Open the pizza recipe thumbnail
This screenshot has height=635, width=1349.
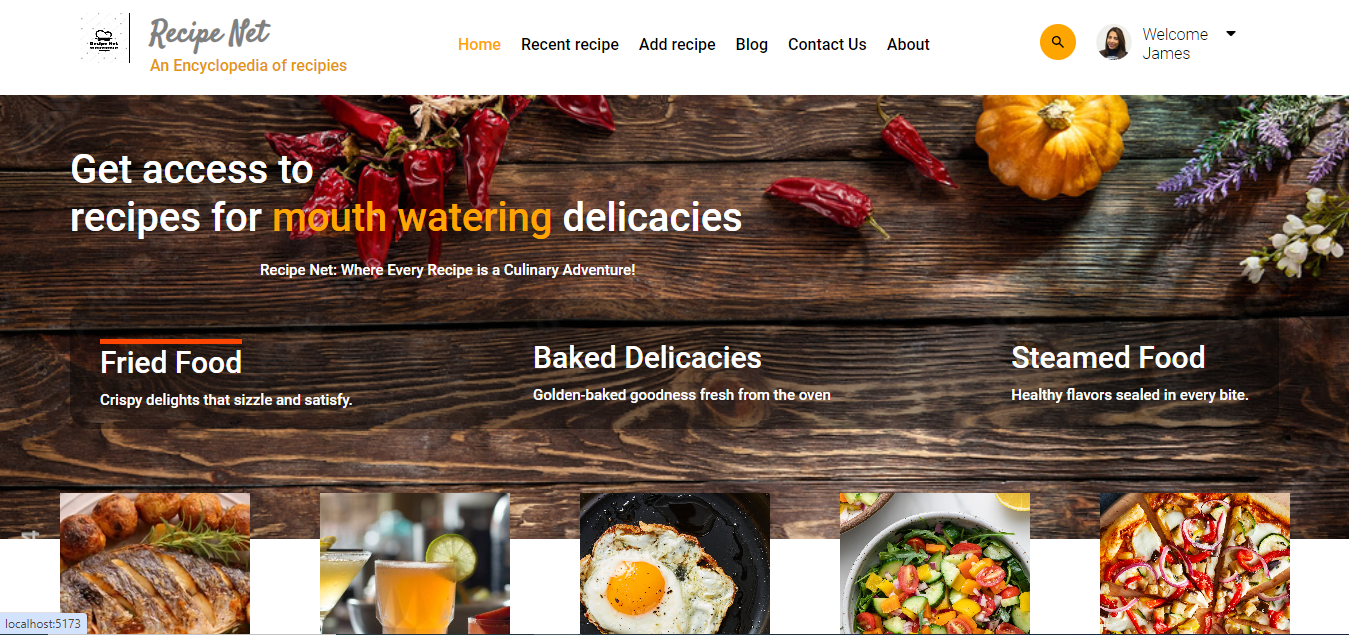pyautogui.click(x=1195, y=563)
